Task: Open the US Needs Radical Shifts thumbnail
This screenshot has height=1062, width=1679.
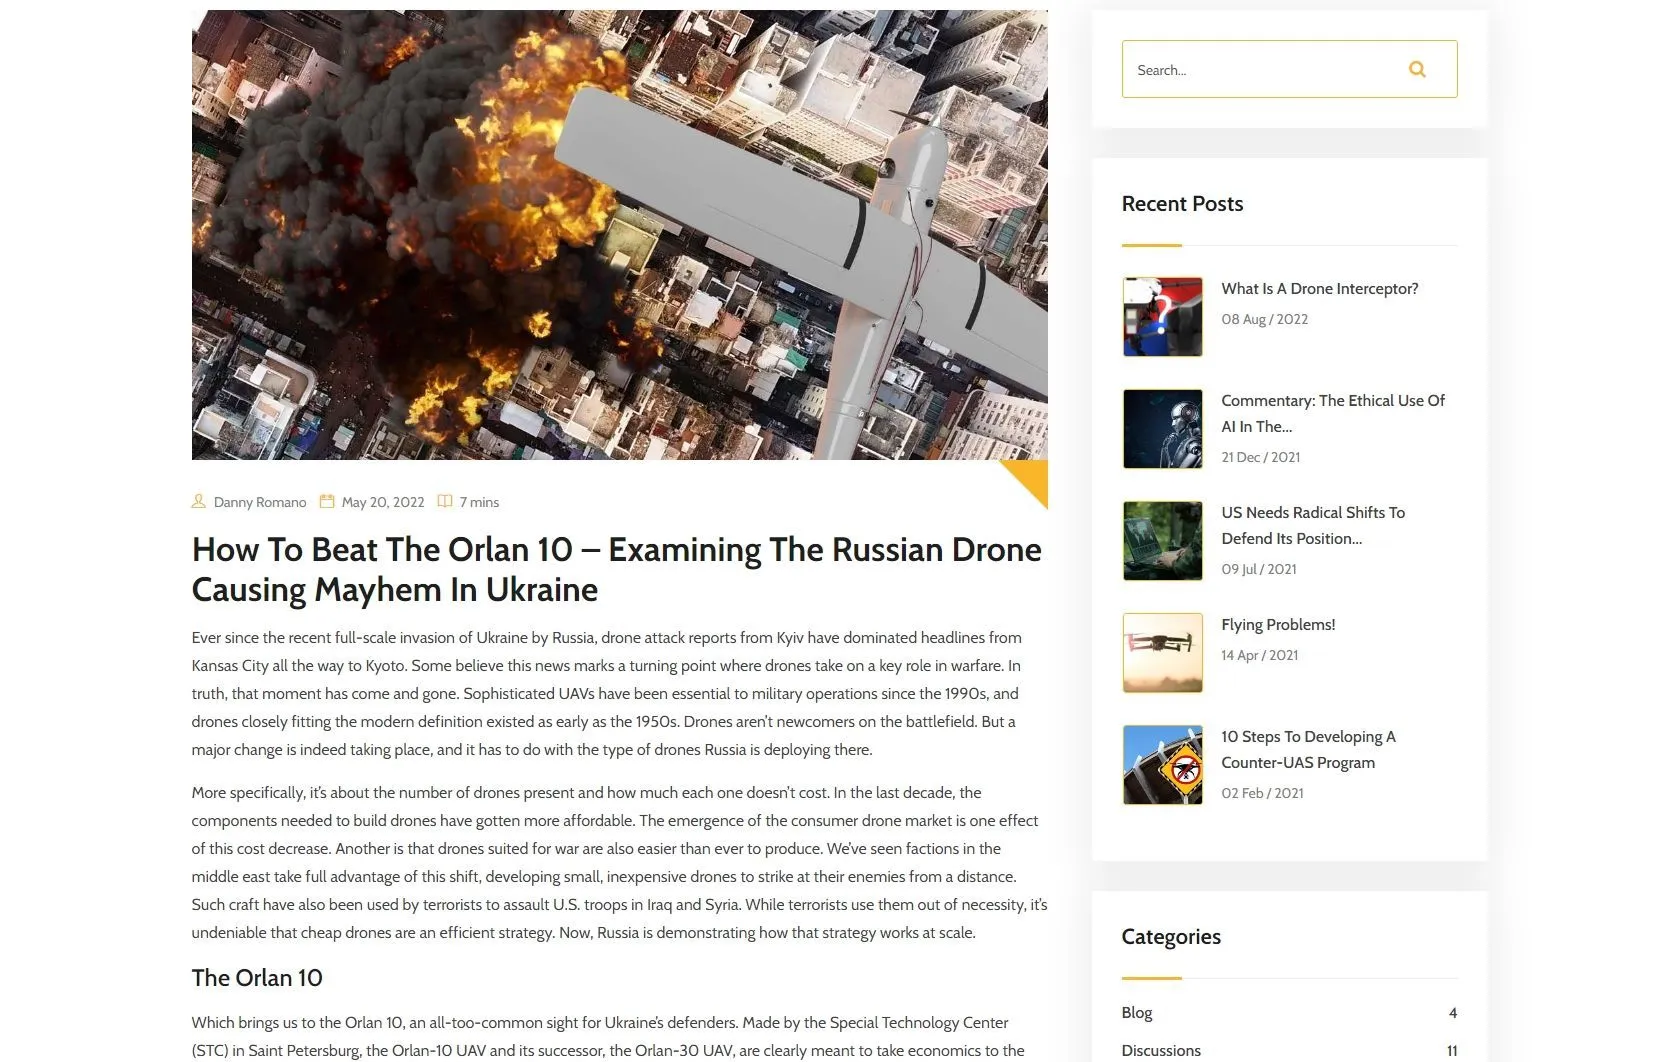Action: pos(1162,541)
